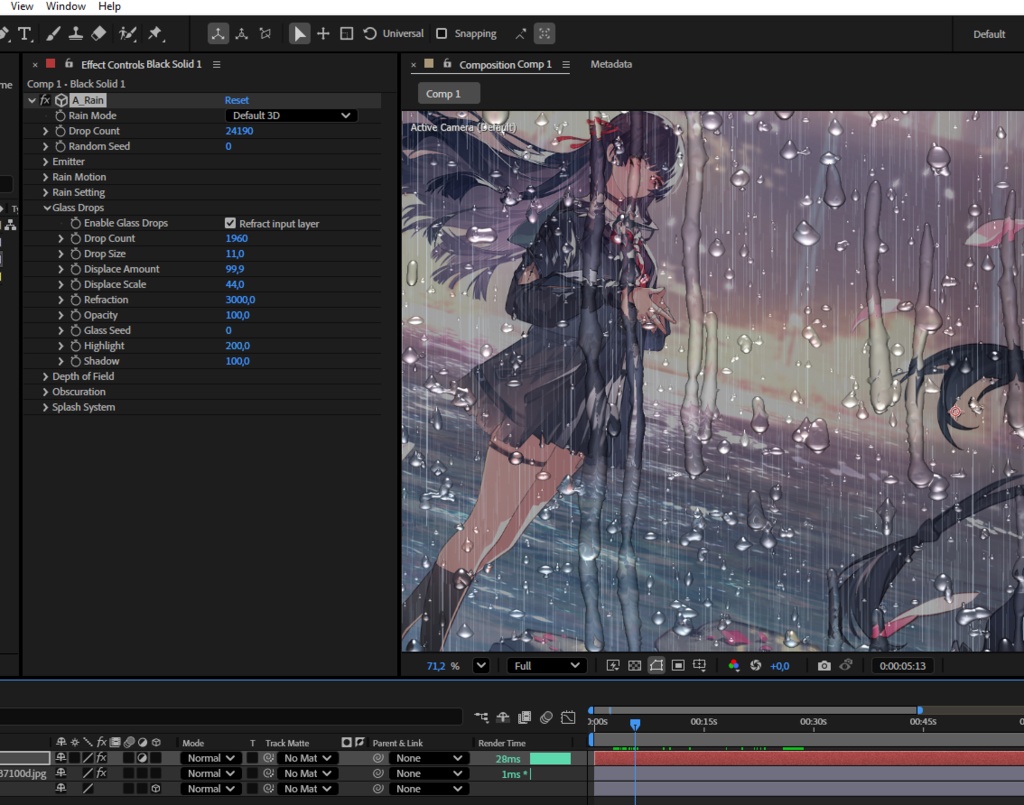Select the Eraser tool
The width and height of the screenshot is (1024, 805).
(x=99, y=34)
